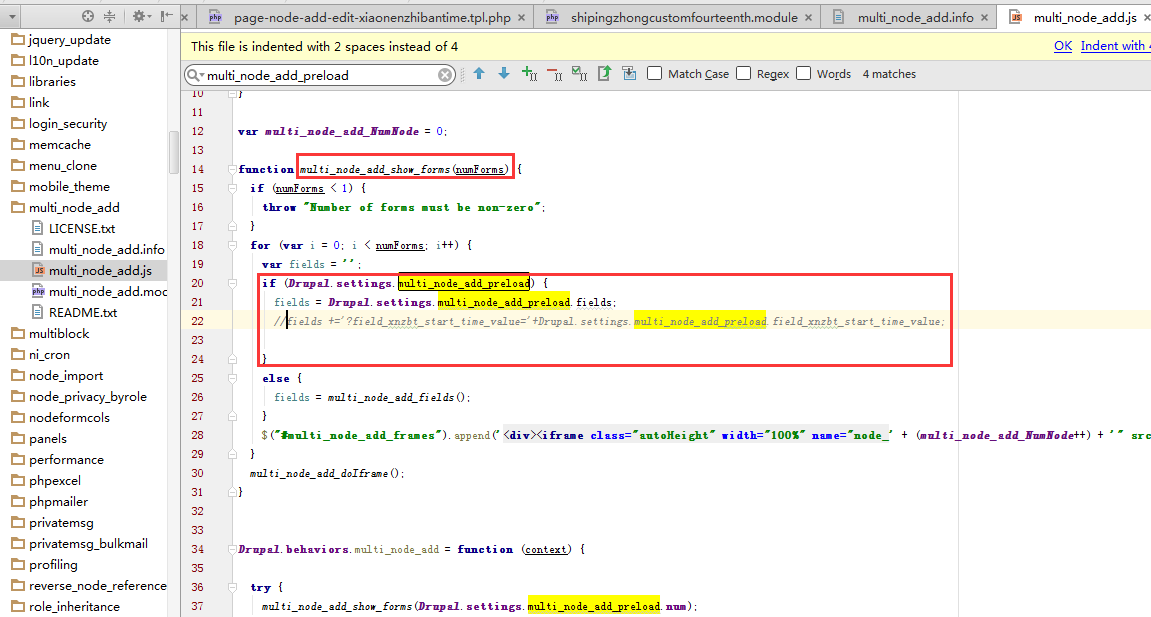Unselect occurrence (red minus icon)
Viewport: 1151px width, 617px height.
(554, 73)
